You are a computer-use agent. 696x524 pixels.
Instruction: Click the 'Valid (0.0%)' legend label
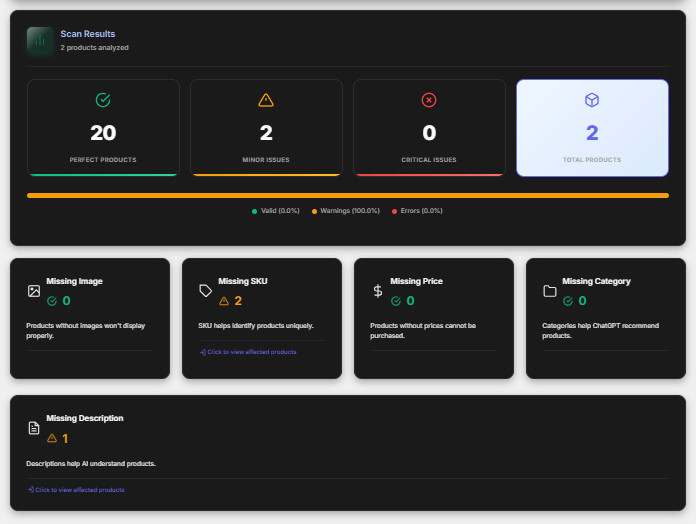click(280, 211)
